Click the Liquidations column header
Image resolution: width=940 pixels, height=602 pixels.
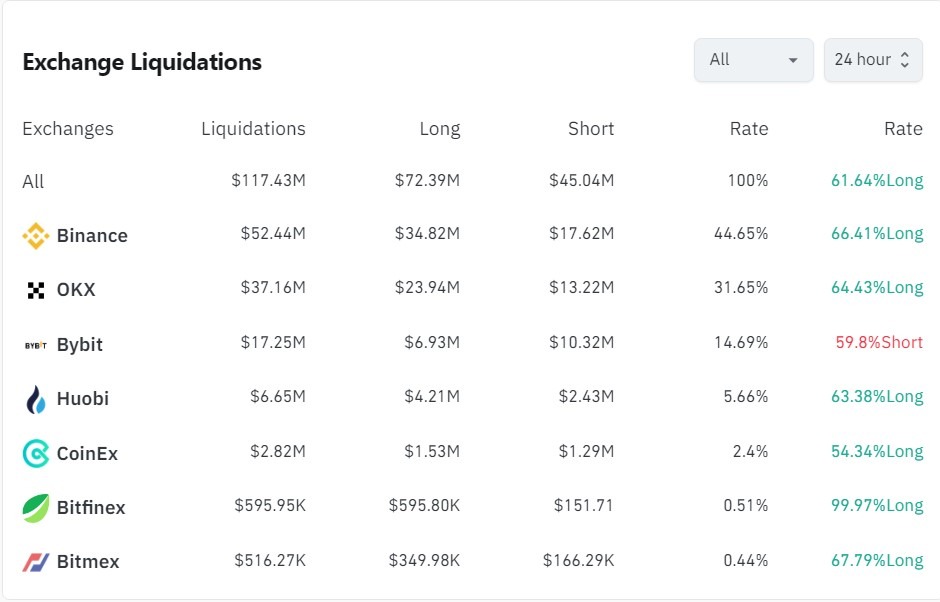[253, 129]
